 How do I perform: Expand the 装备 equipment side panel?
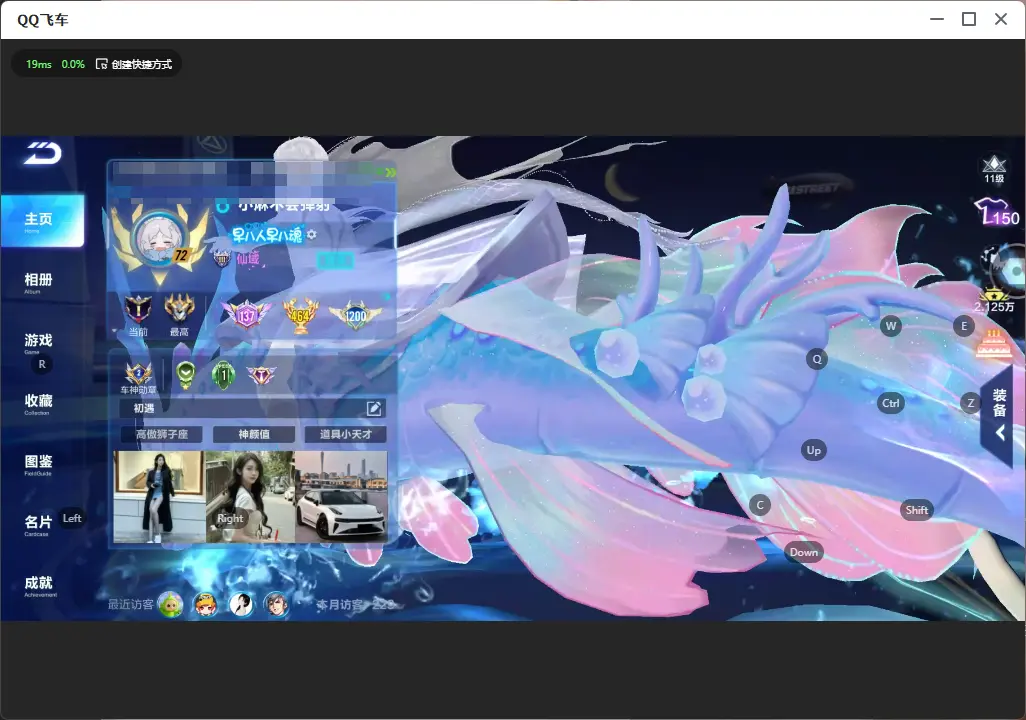pos(999,414)
